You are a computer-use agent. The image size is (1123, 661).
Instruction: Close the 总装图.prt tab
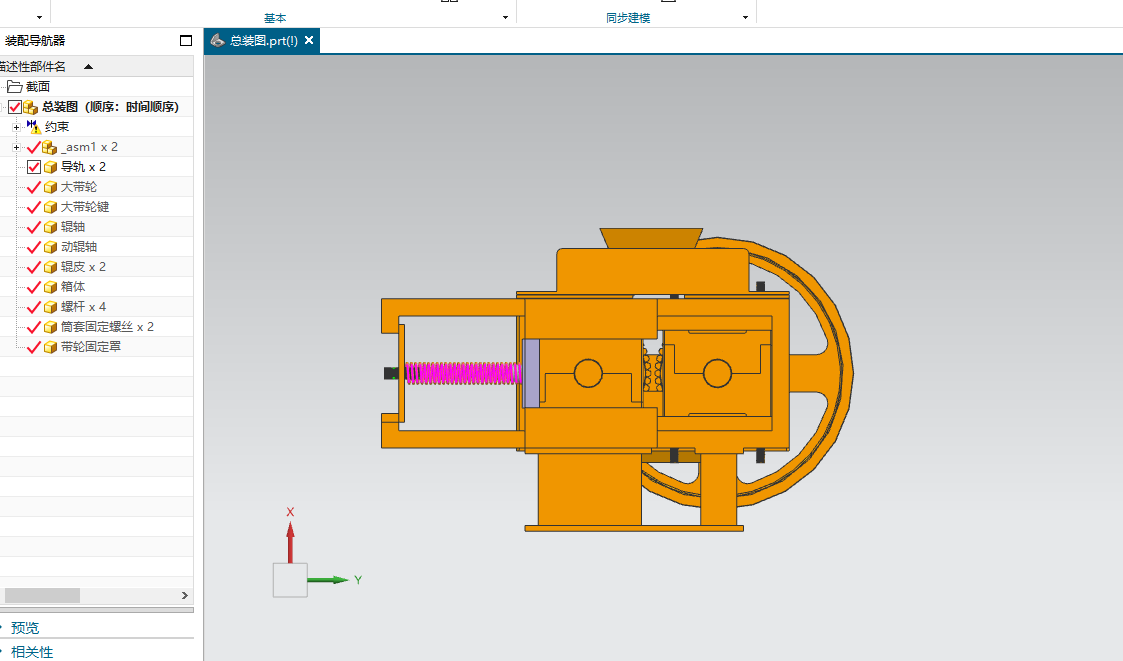click(309, 41)
